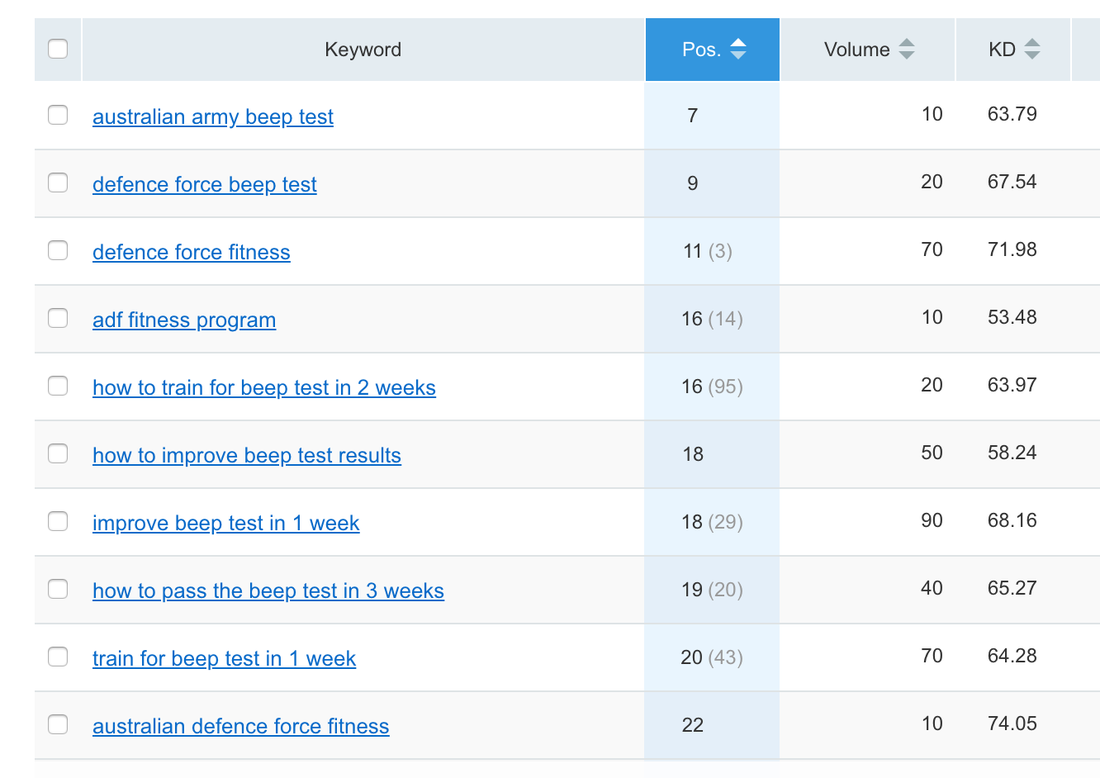Toggle the select-all checkbox in header
Image resolution: width=1100 pixels, height=778 pixels.
58,49
